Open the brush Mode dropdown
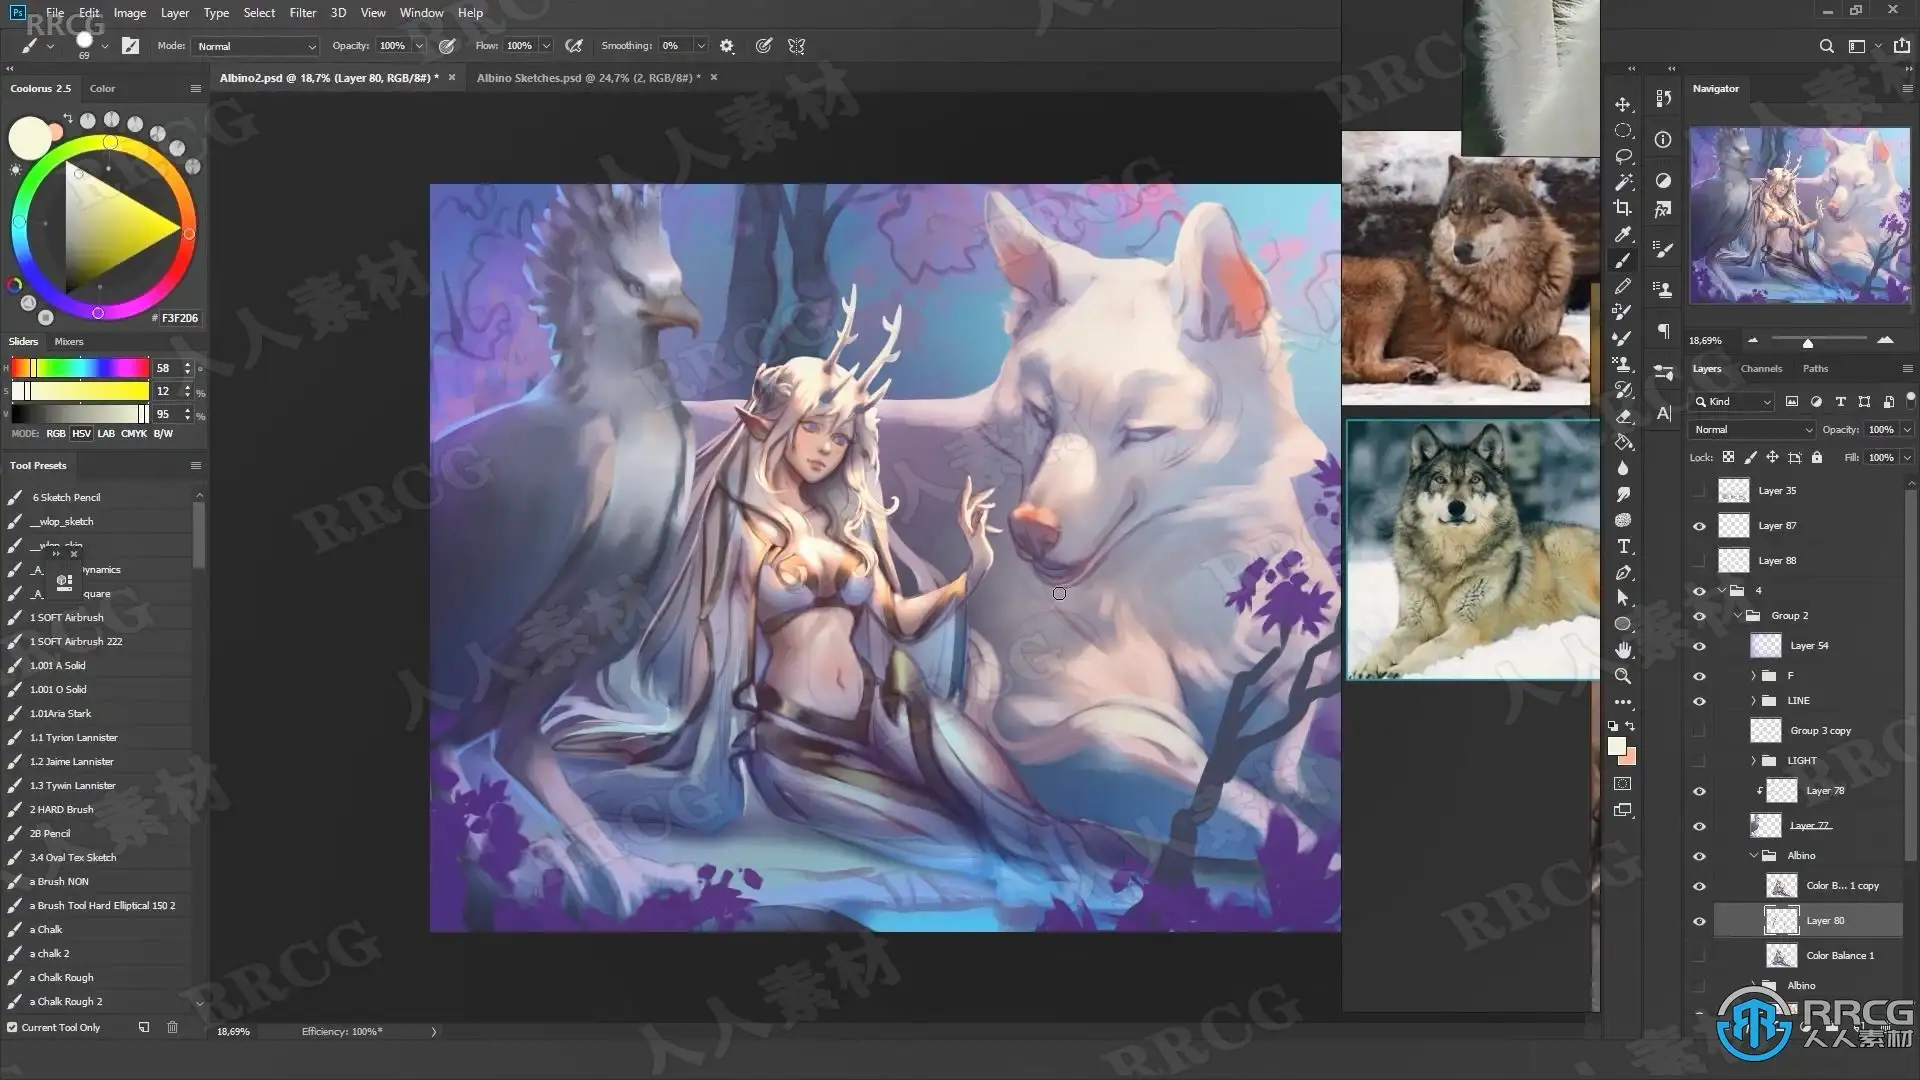 [x=256, y=46]
